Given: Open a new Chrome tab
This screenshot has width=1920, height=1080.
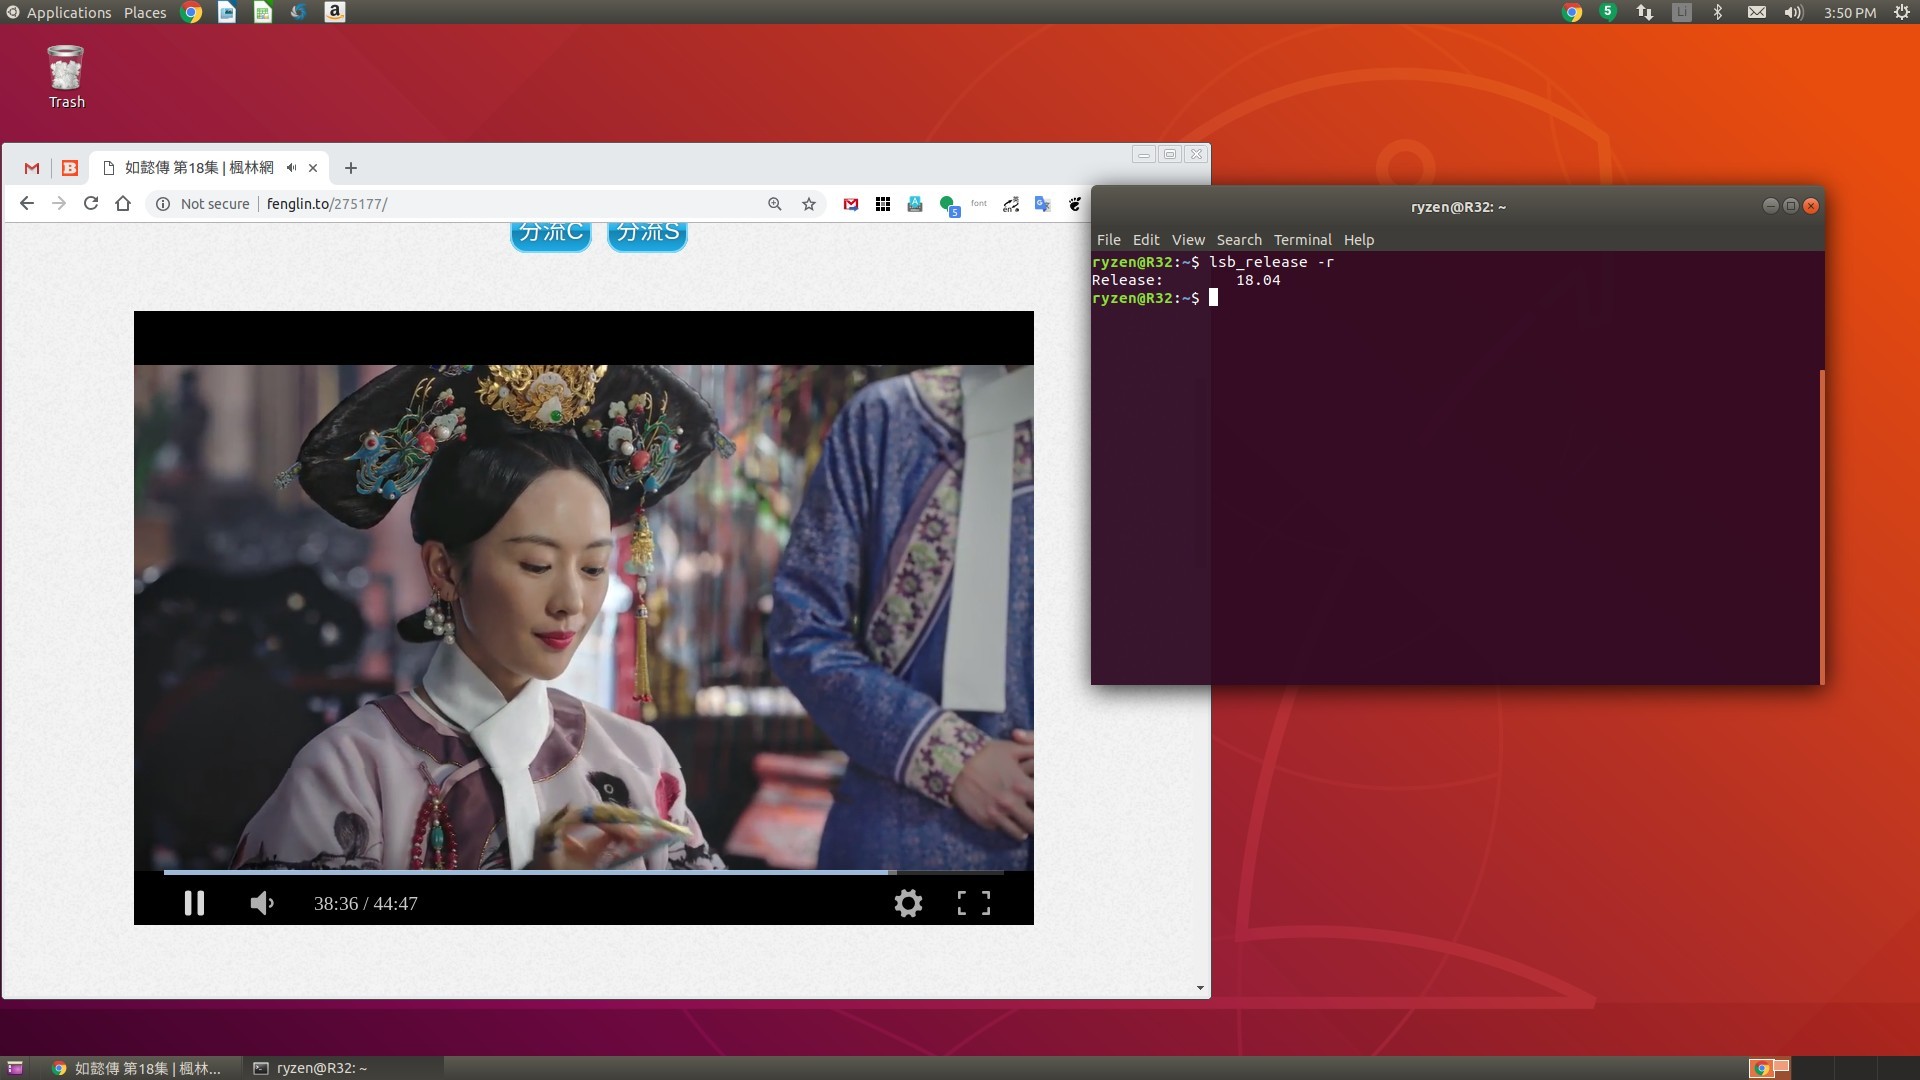Looking at the screenshot, I should [350, 168].
